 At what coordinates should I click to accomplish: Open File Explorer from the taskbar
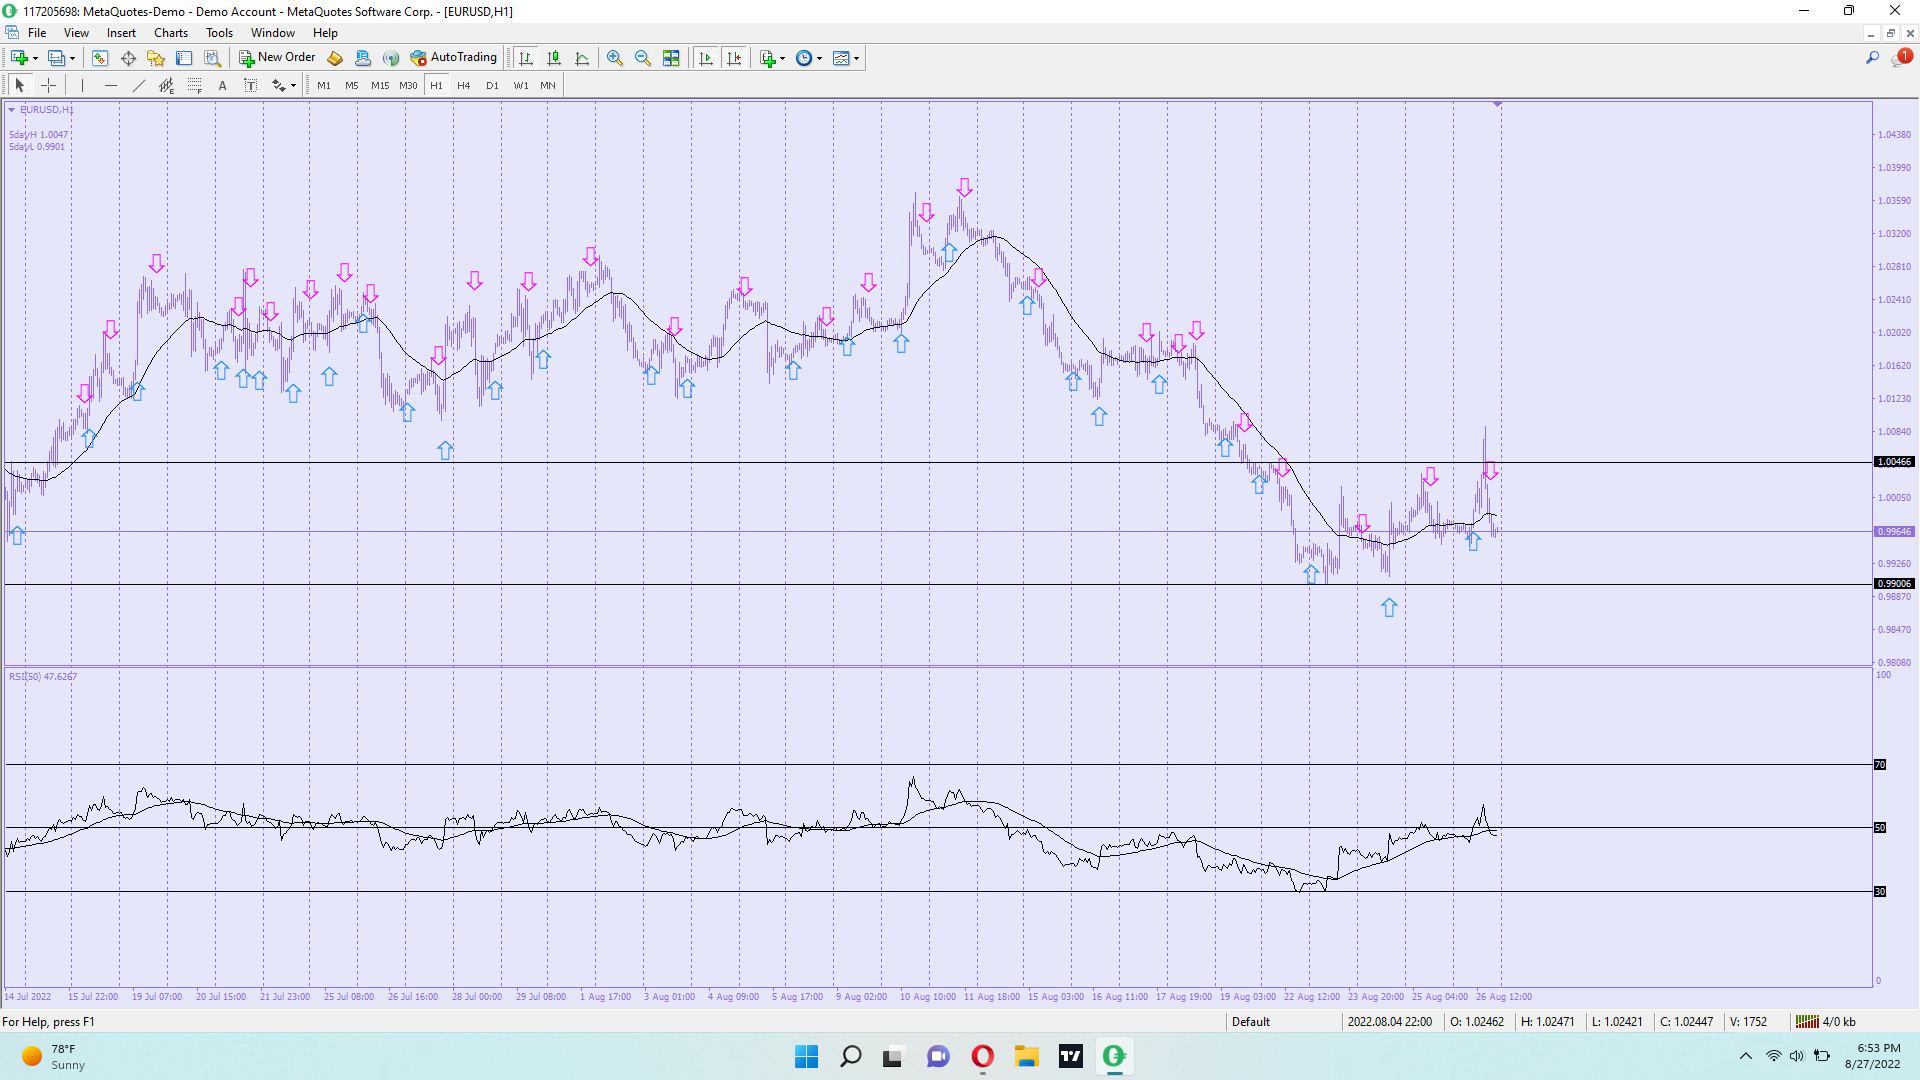click(1026, 1056)
